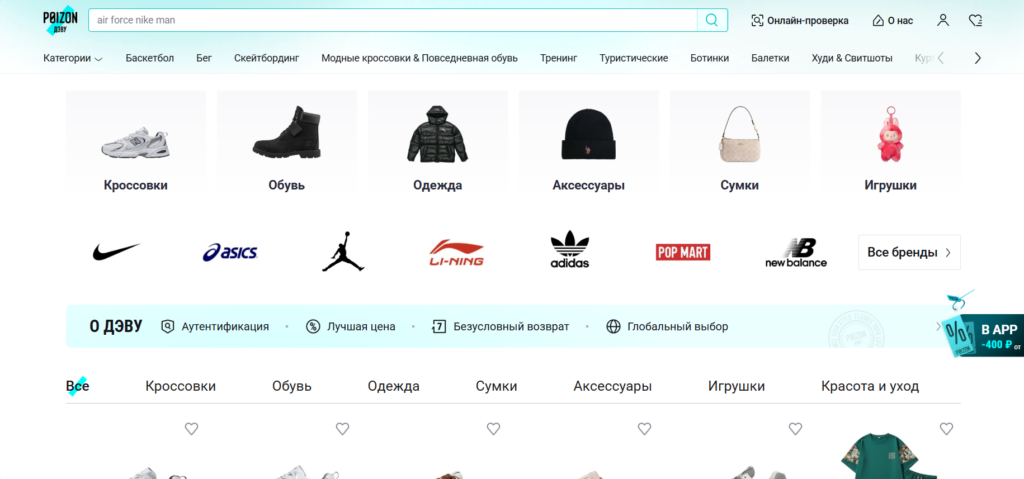
Task: Click the Безусловный возврат calendar icon
Action: tap(439, 326)
